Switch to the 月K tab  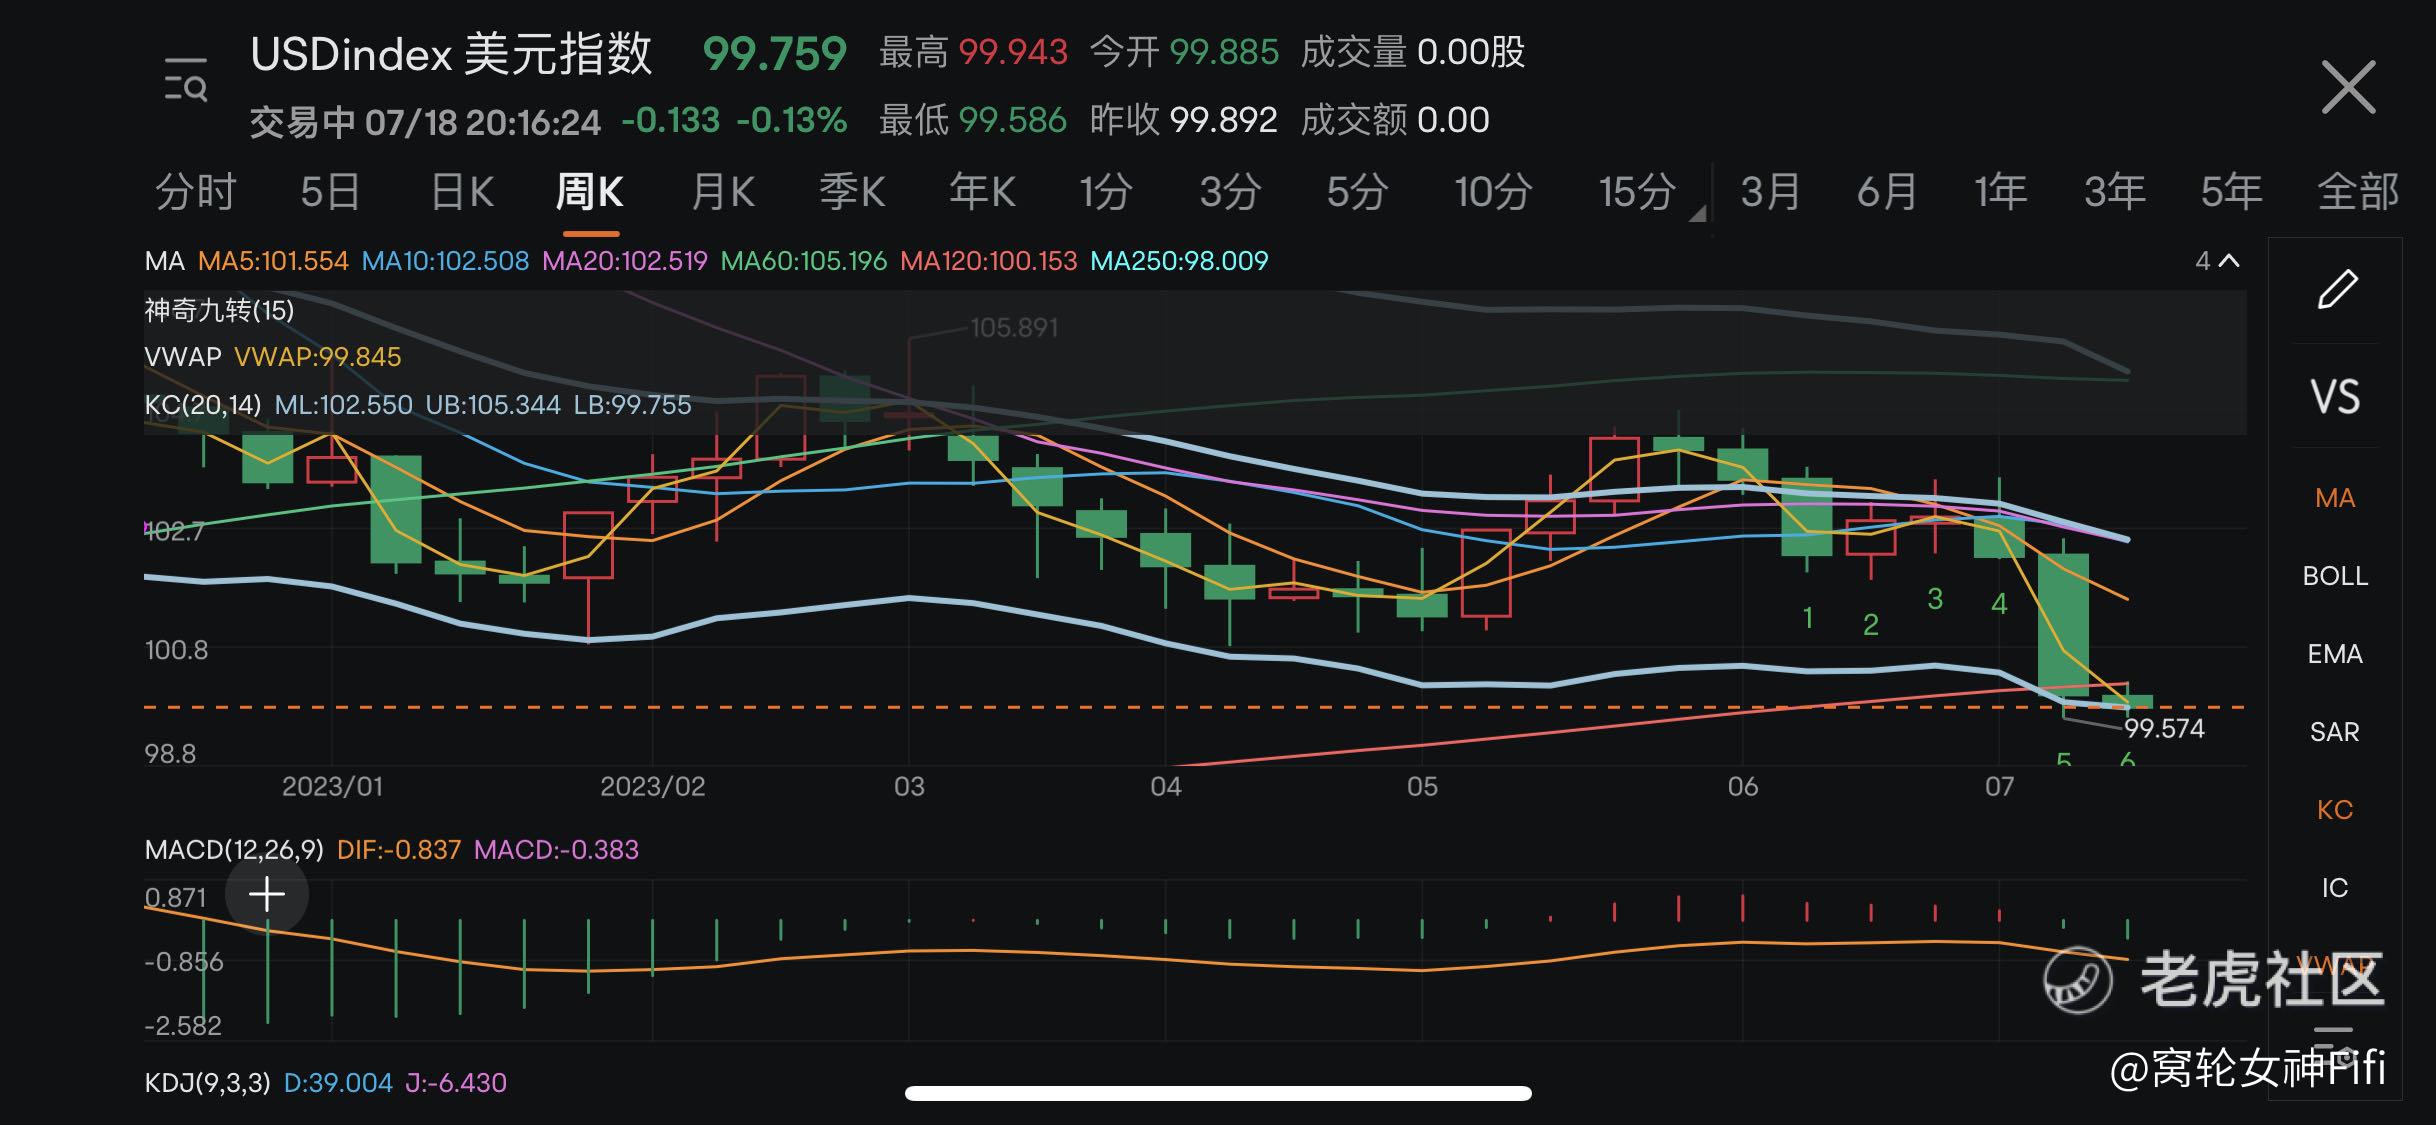coord(723,192)
